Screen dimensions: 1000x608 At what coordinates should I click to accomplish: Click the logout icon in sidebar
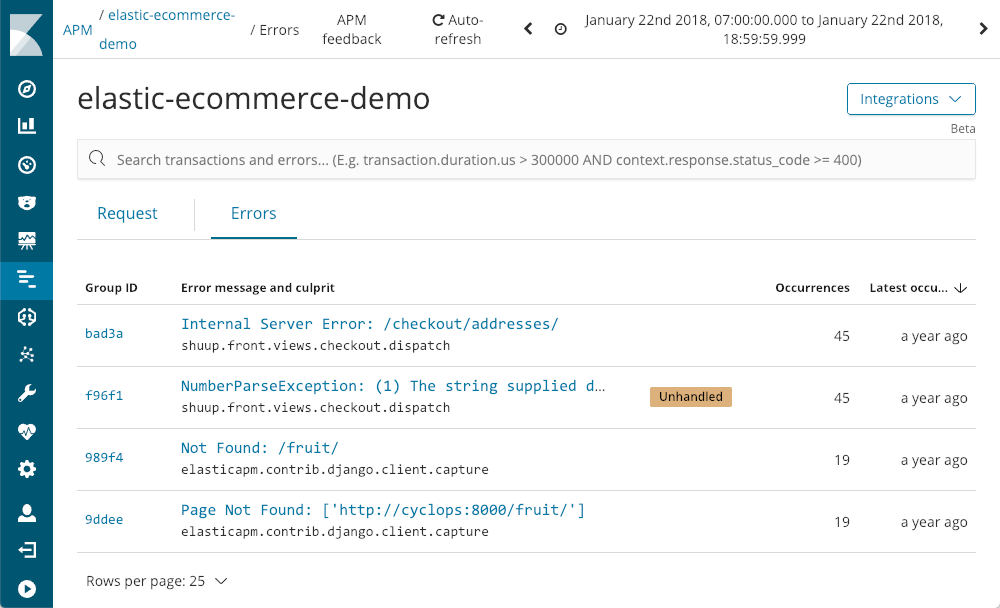[x=27, y=551]
